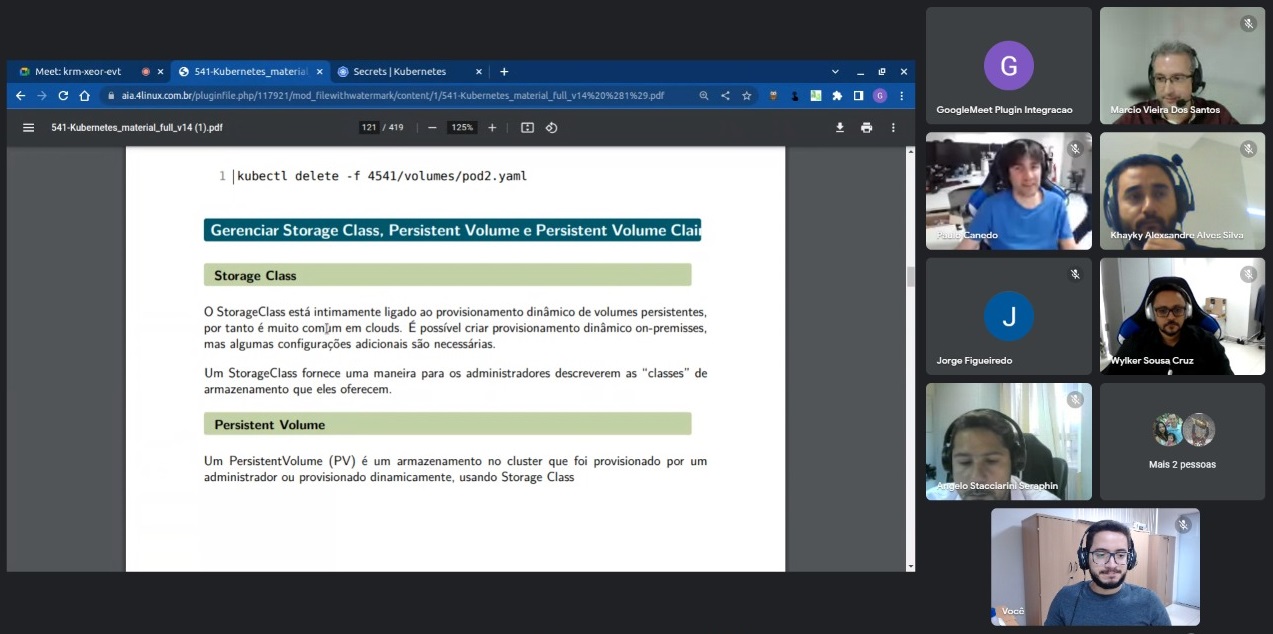Download the PDF file
Screen dimensions: 1273x634
(840, 128)
